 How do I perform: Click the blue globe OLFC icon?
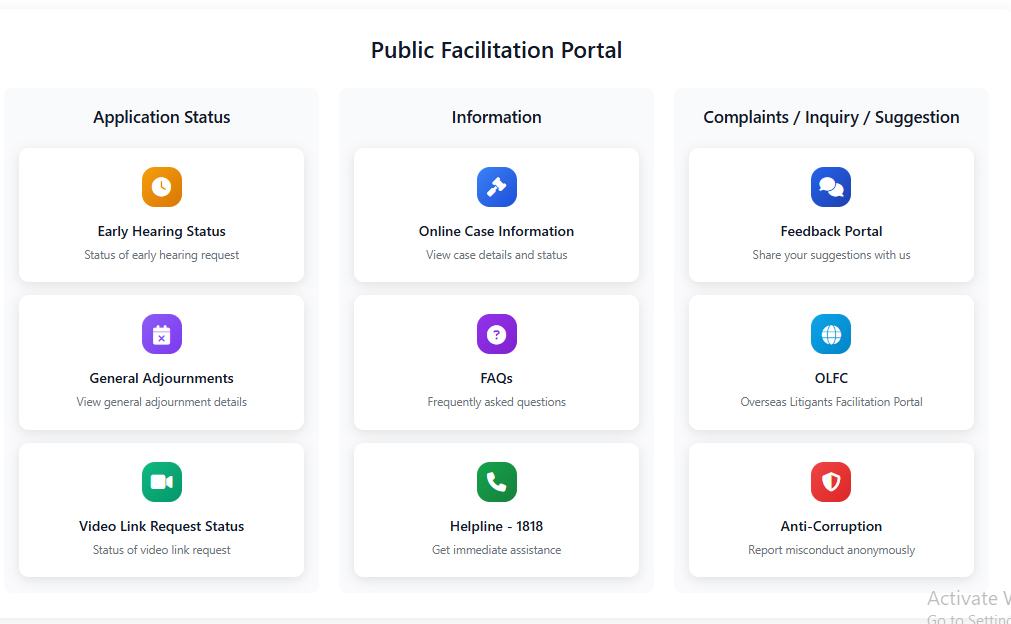click(831, 334)
